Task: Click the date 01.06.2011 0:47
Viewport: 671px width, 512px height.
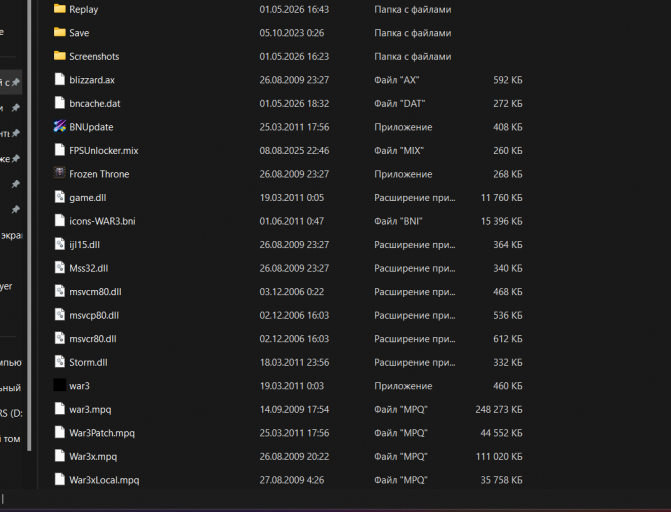Action: (x=292, y=221)
